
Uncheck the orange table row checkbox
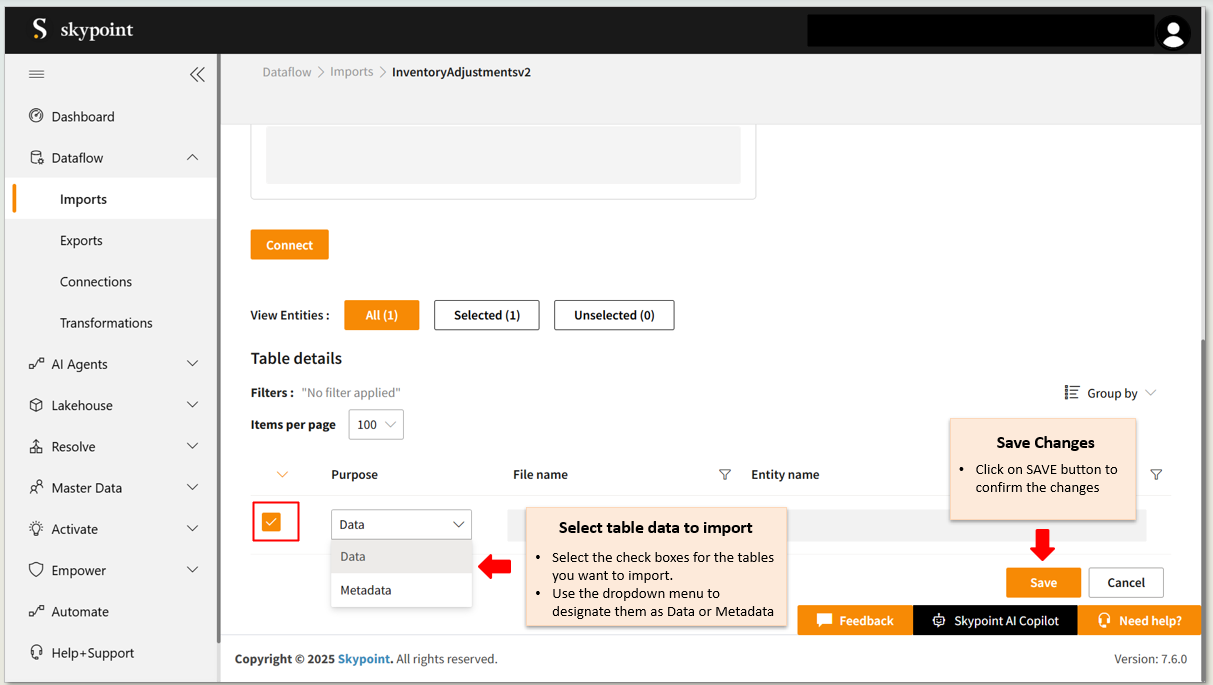click(271, 522)
